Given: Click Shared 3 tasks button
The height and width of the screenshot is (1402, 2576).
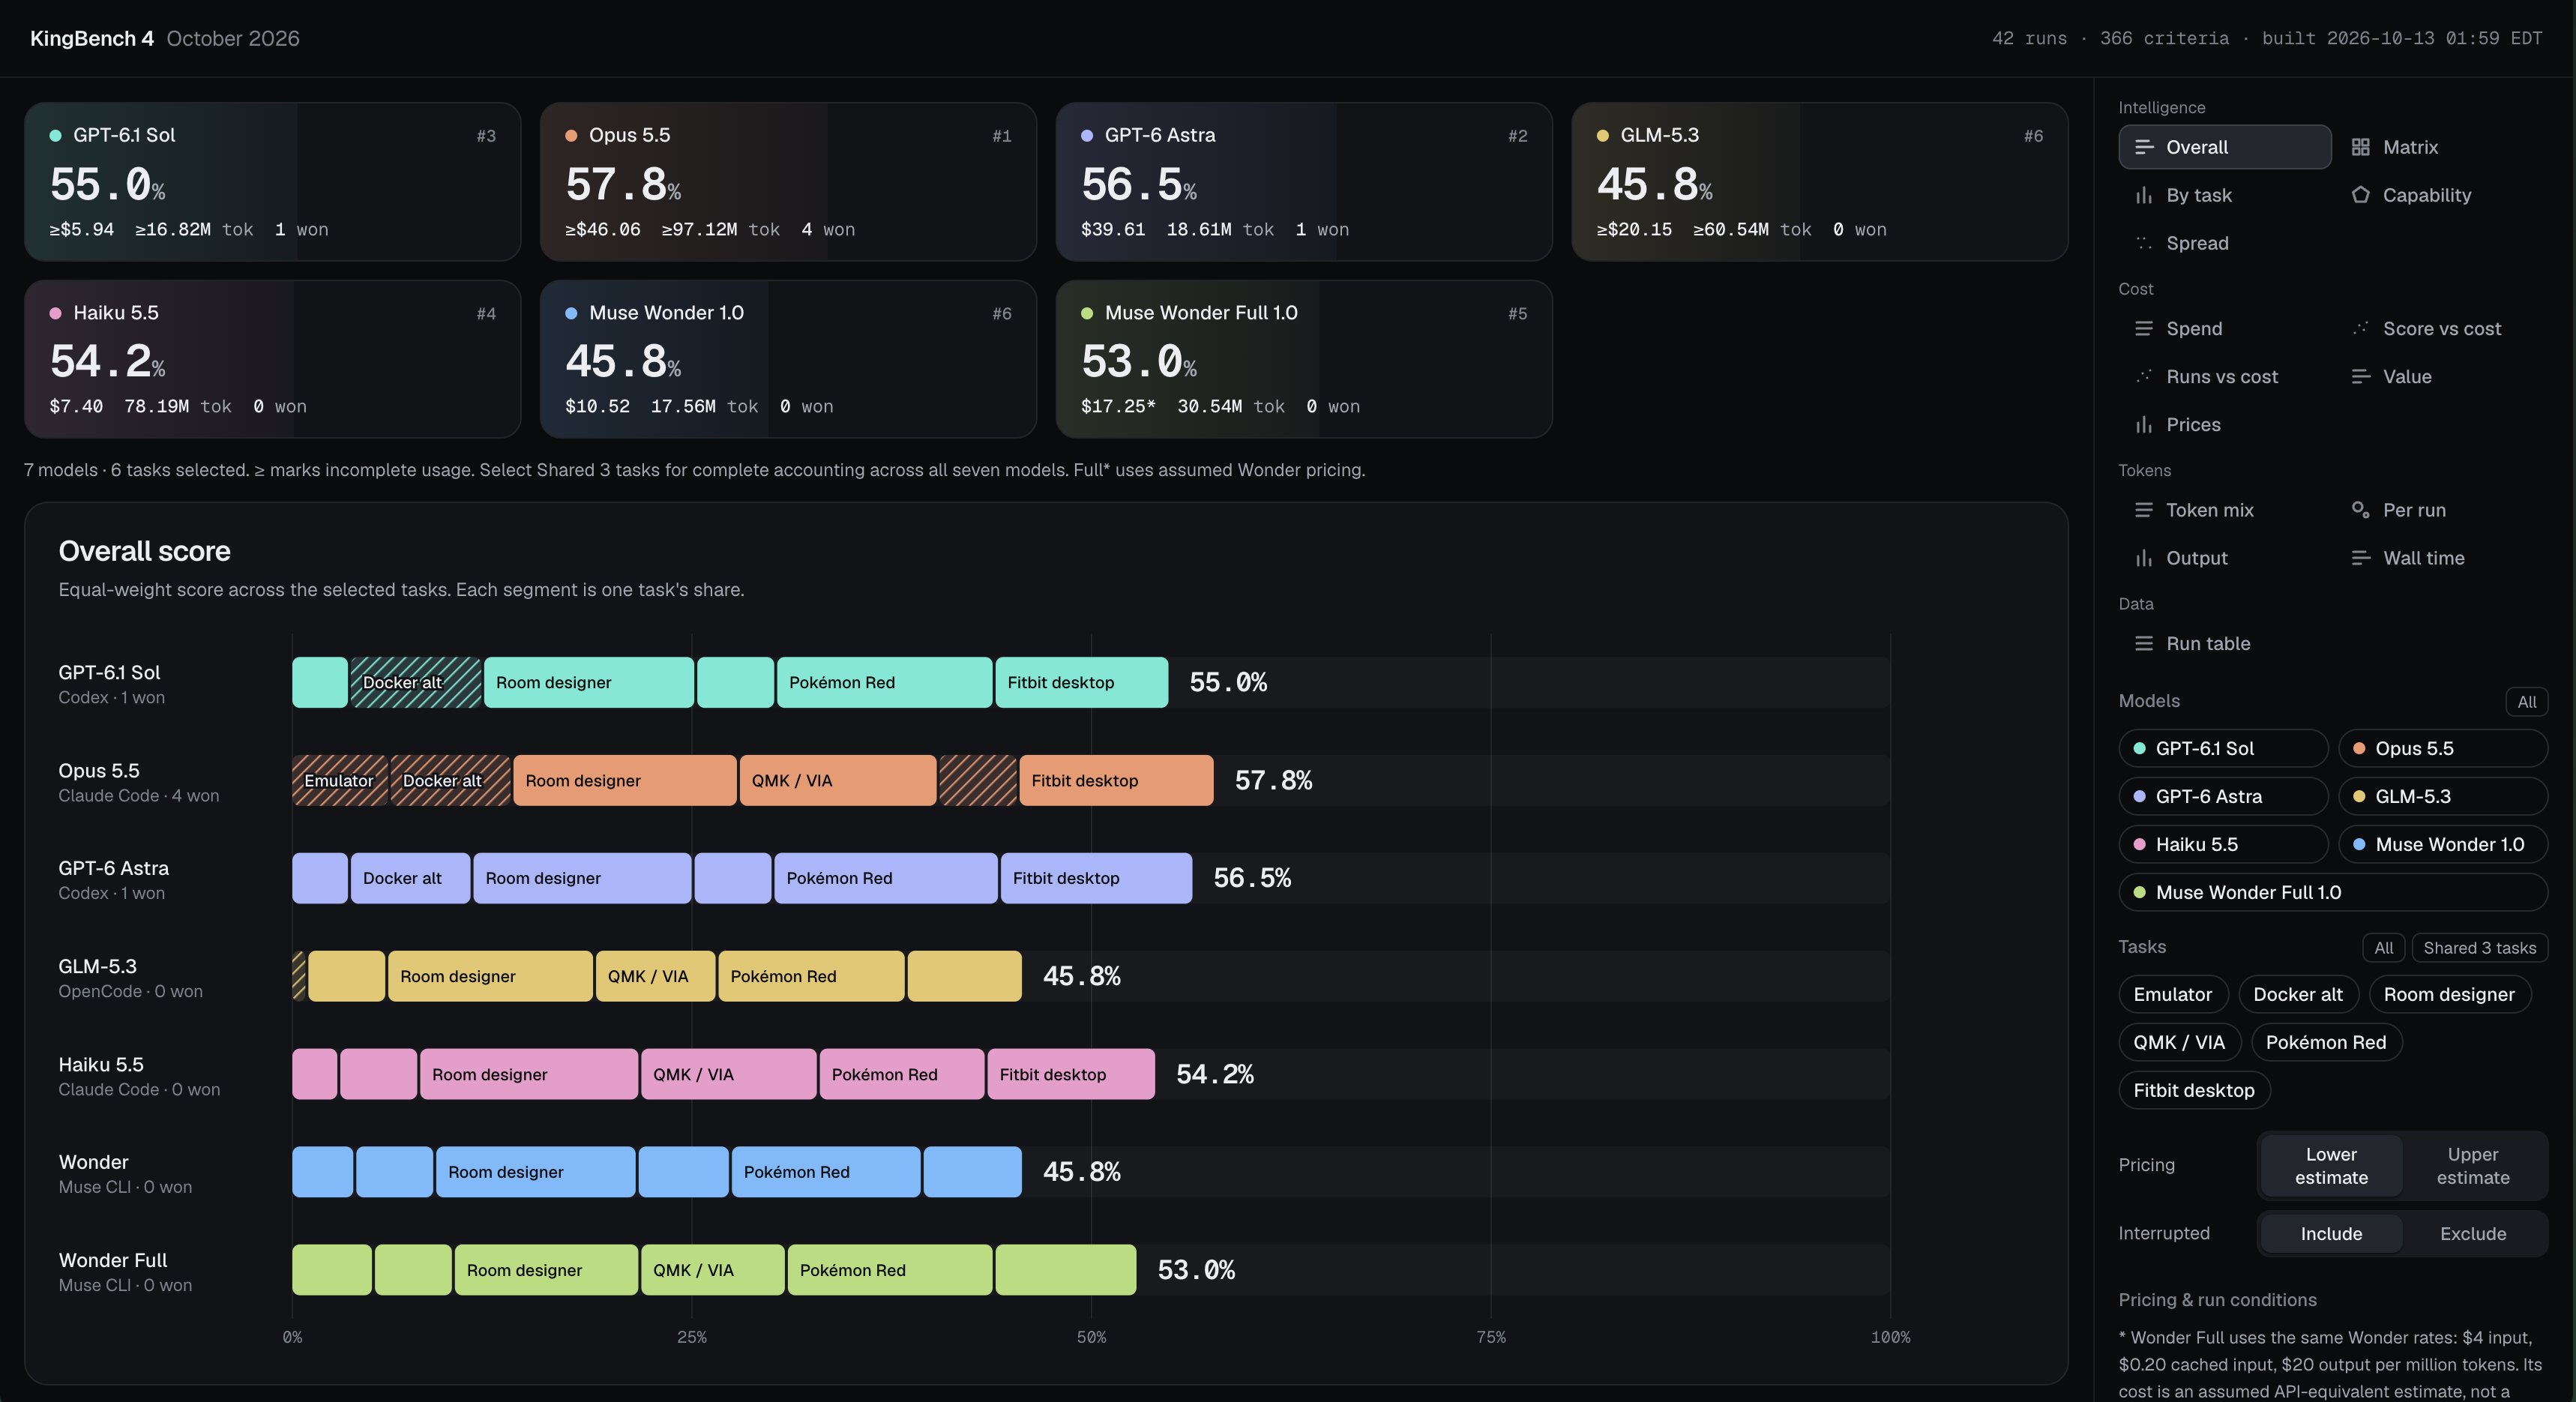Looking at the screenshot, I should pyautogui.click(x=2479, y=947).
